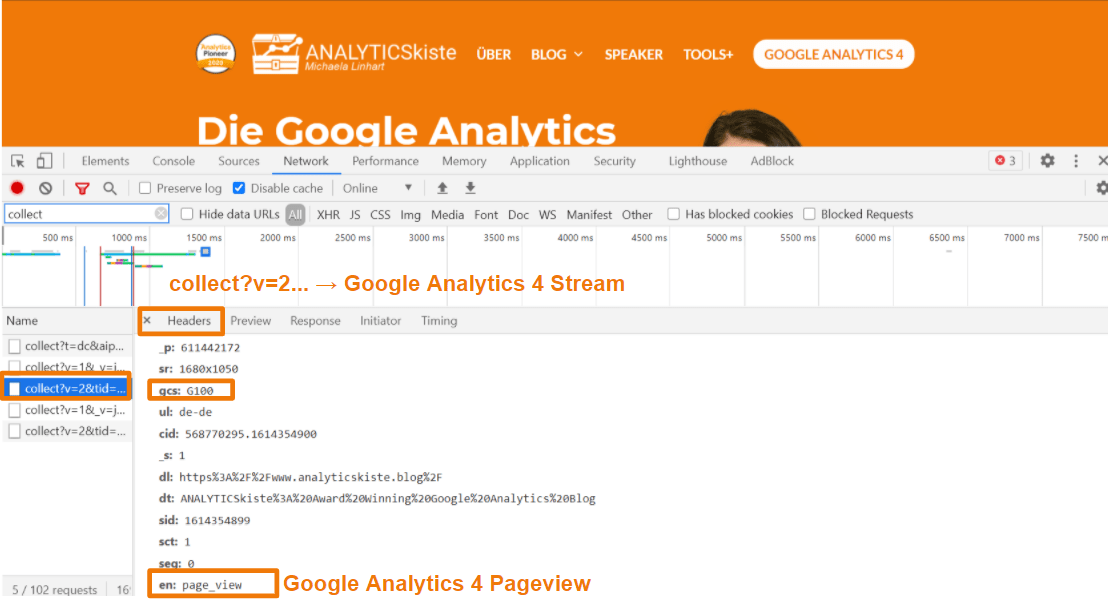Toggle the device toolbar icon

pos(43,161)
